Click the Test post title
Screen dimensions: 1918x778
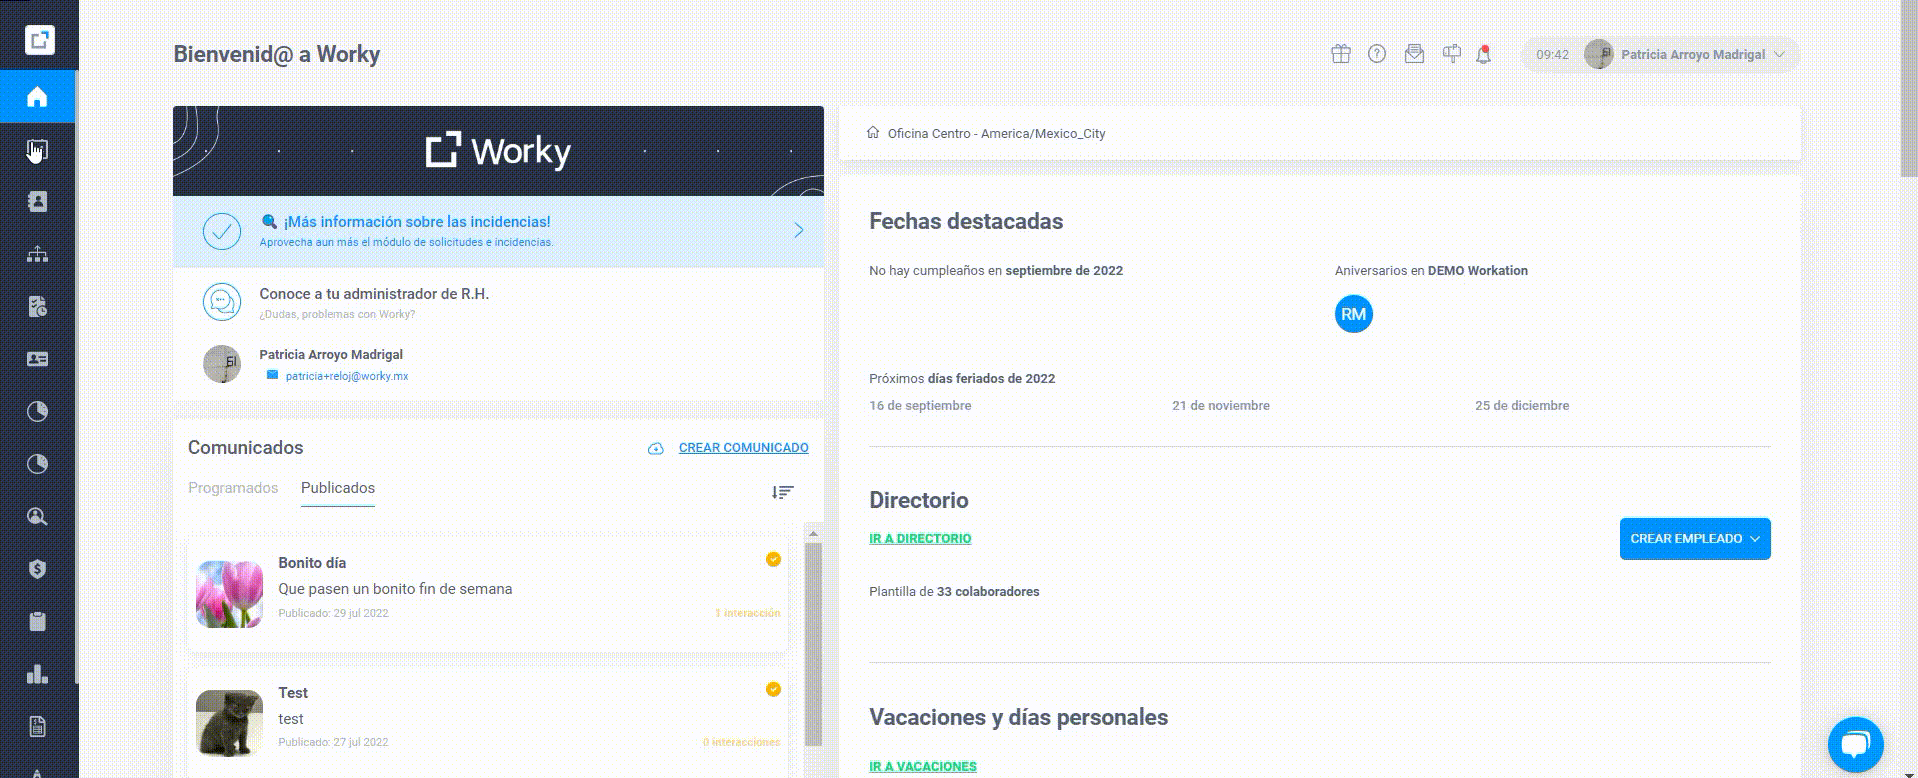point(293,693)
